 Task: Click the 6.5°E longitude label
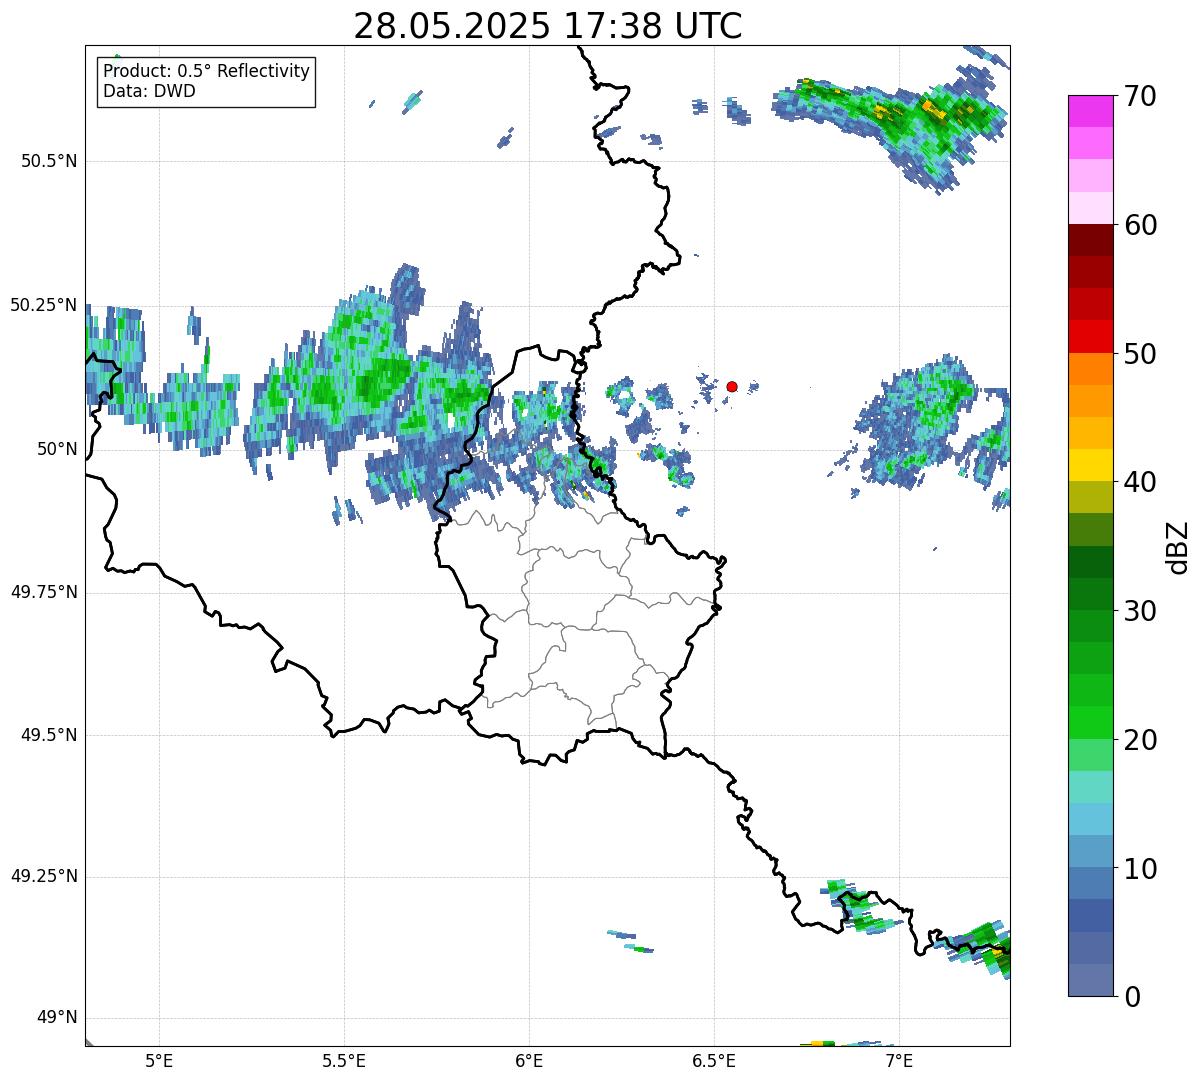714,1061
